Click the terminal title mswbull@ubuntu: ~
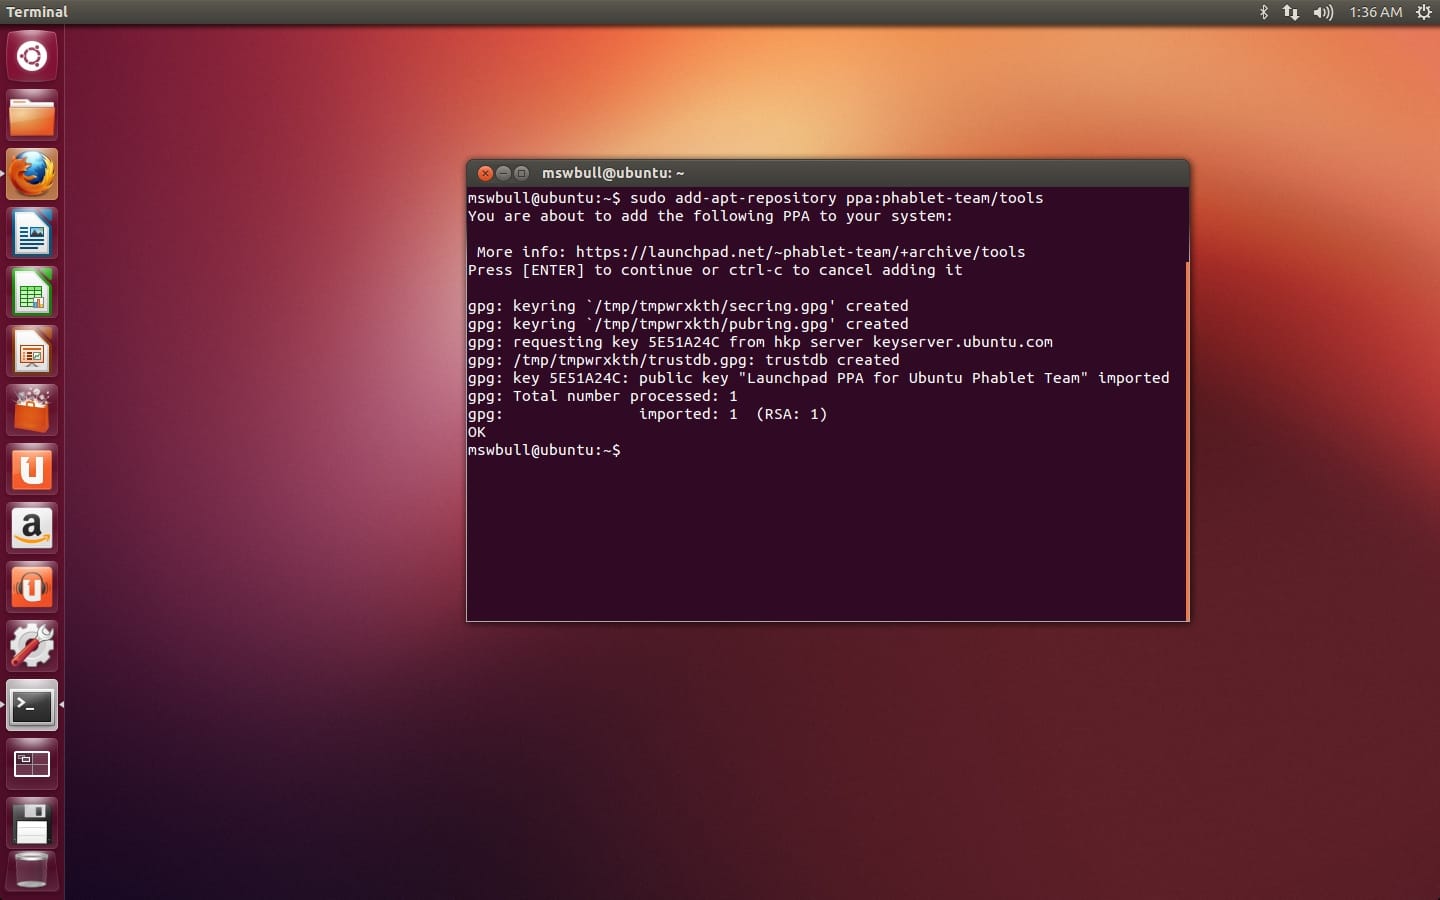Screen dimensions: 1440x900 coord(613,173)
